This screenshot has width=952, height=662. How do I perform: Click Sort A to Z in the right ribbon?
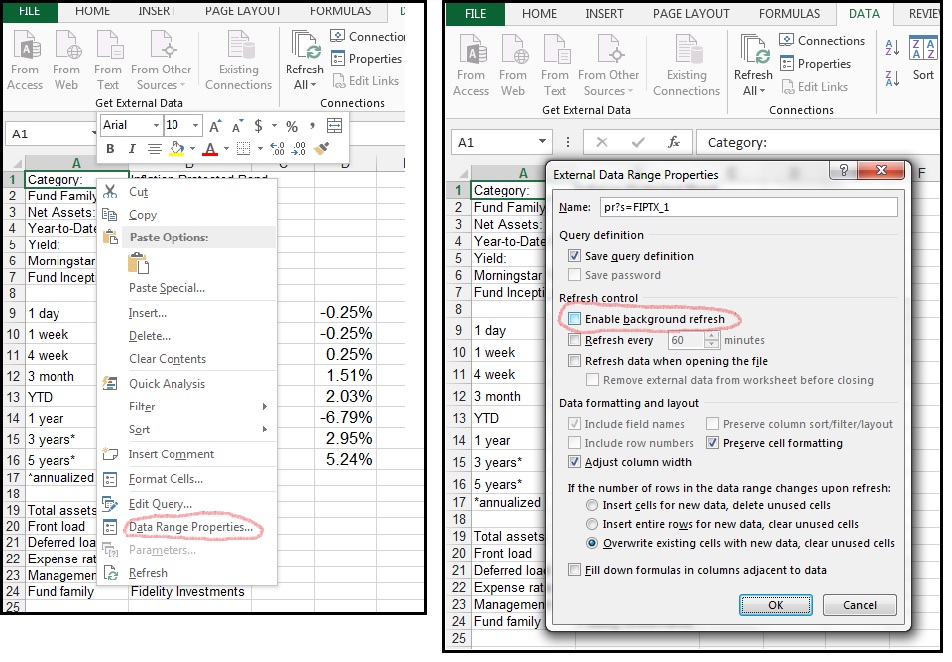(x=892, y=47)
